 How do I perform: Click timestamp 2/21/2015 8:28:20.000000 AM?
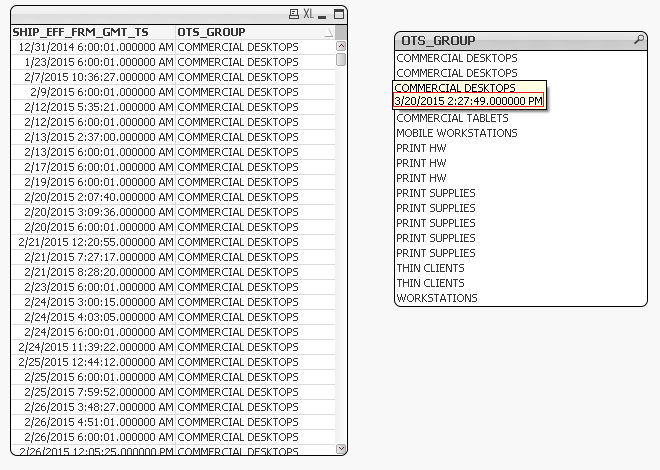(x=99, y=272)
